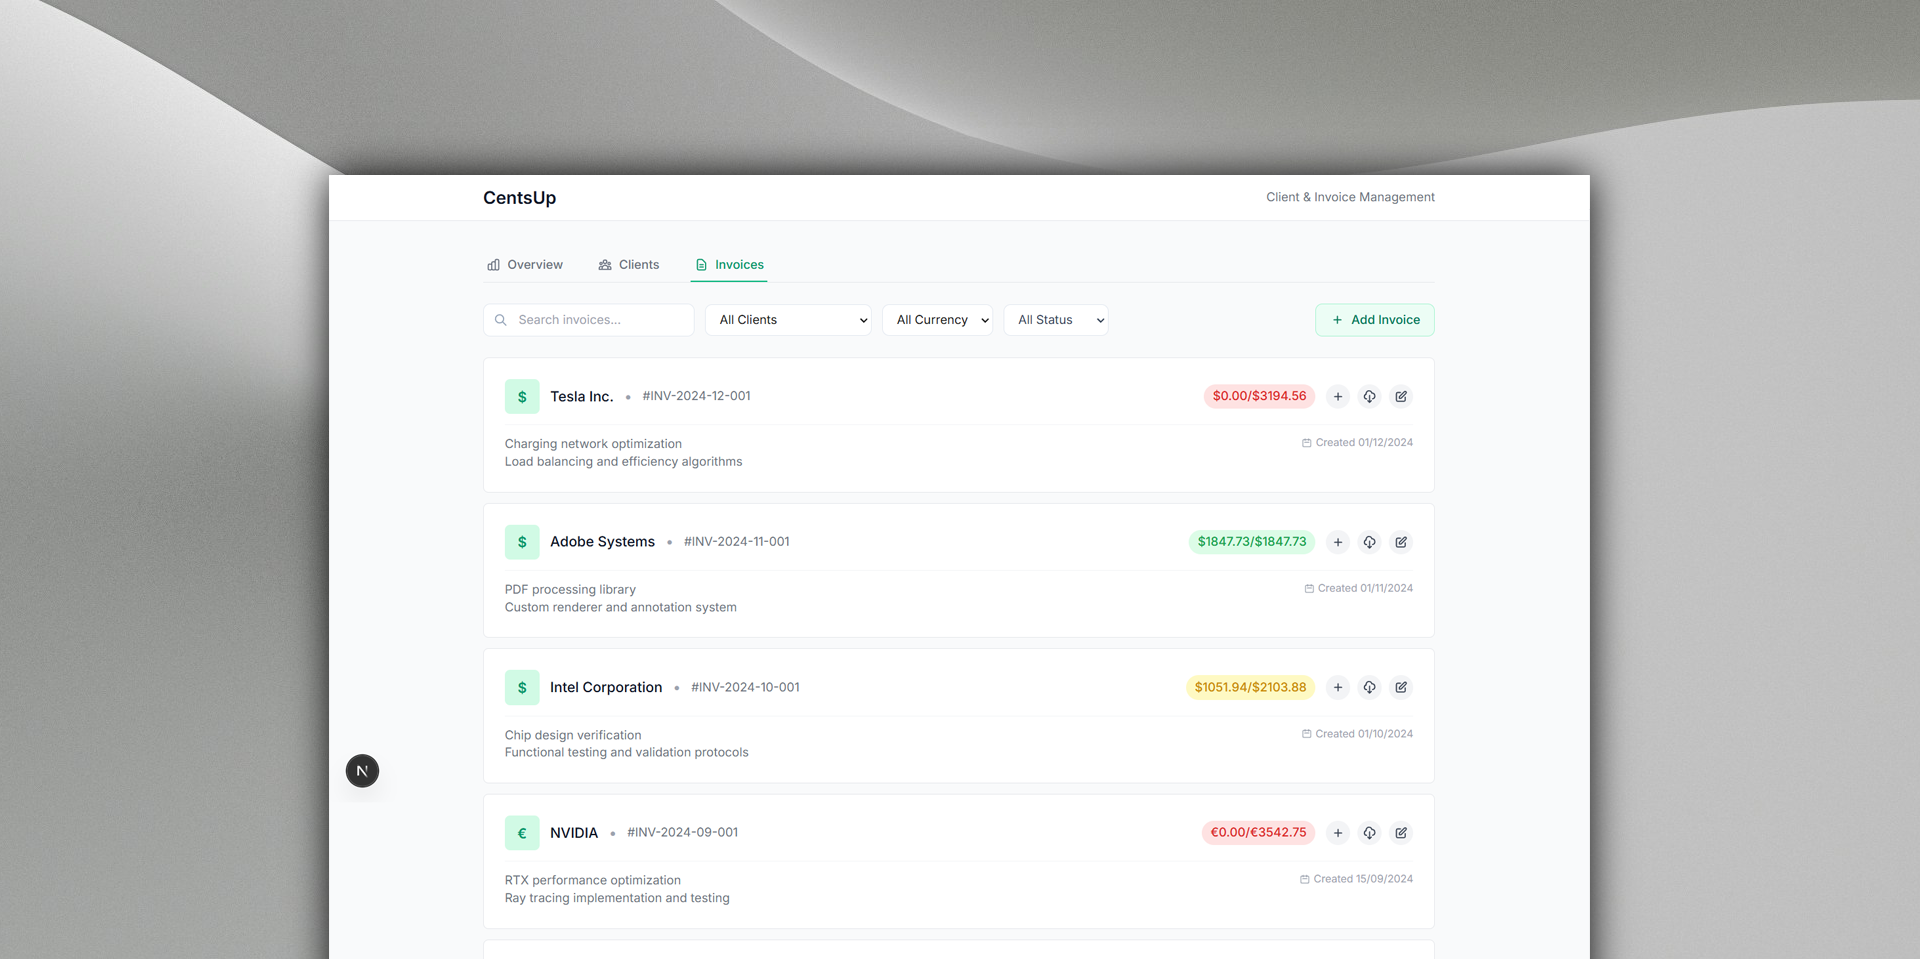Edit the Intel Corporation invoice

coord(1401,688)
